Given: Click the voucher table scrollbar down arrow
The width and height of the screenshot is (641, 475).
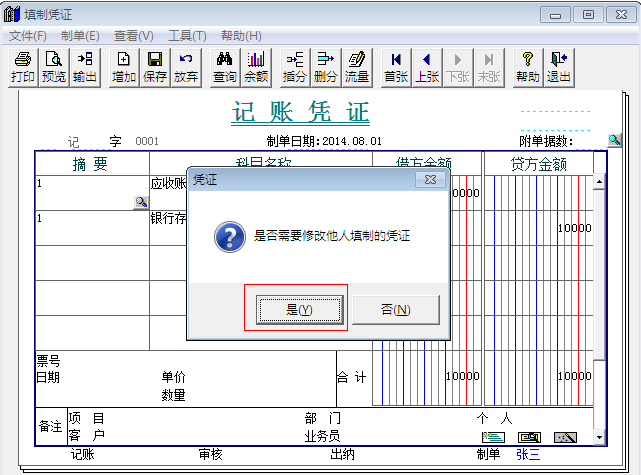Looking at the screenshot, I should [599, 437].
